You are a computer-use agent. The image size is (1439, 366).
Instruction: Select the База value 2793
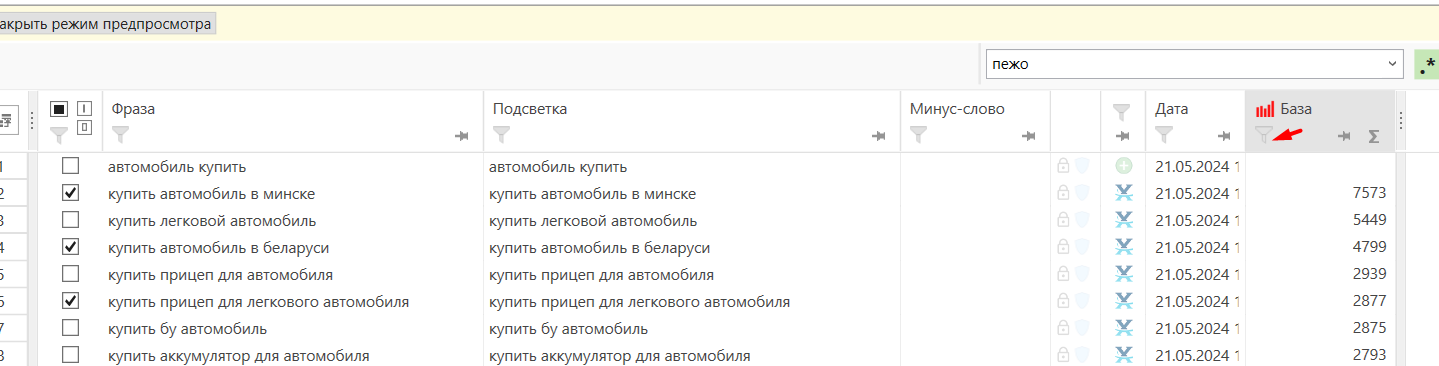click(1369, 355)
